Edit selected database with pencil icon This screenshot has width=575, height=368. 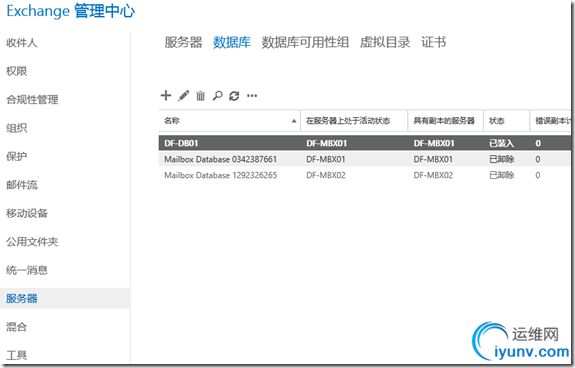184,96
